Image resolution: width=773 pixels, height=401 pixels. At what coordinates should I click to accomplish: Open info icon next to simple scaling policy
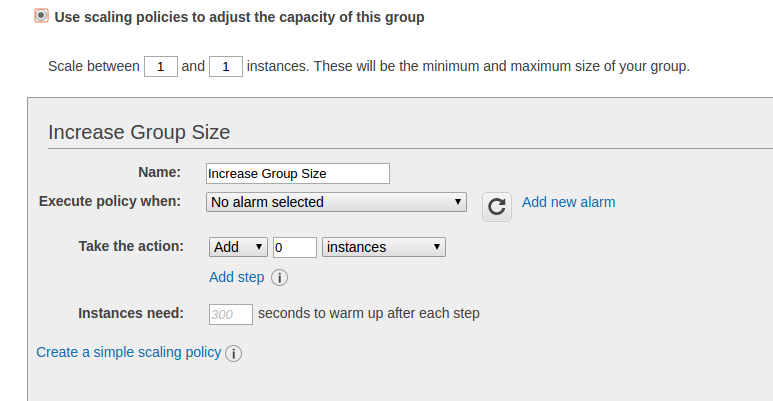coord(234,354)
